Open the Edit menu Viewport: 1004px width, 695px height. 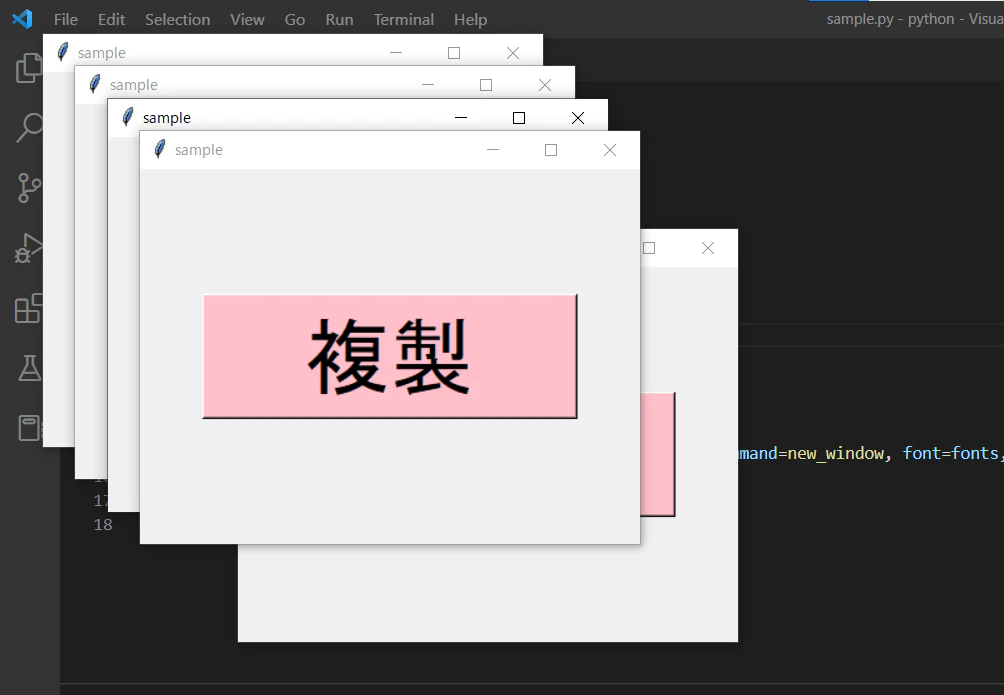[111, 19]
